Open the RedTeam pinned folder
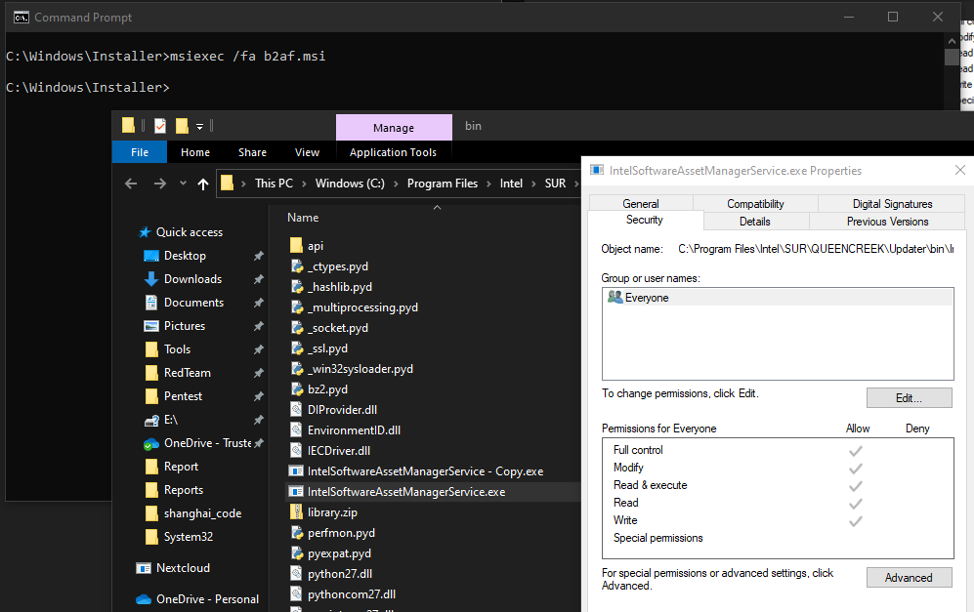The image size is (974, 612). click(x=187, y=373)
